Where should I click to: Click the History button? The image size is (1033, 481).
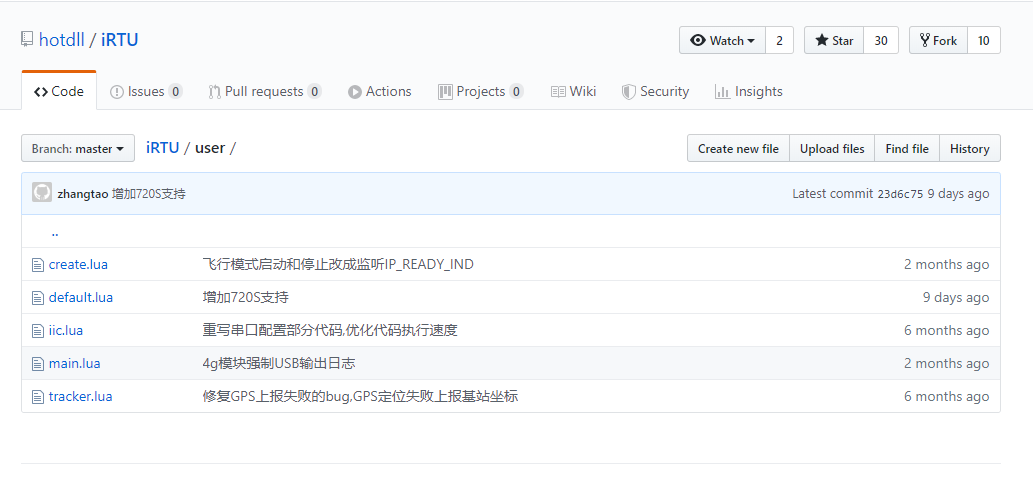970,148
